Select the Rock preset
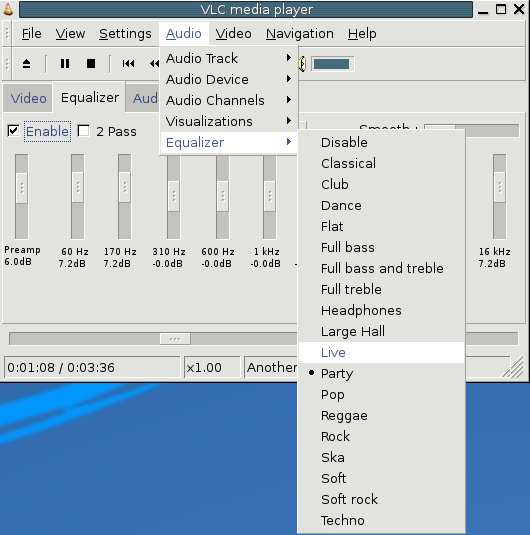This screenshot has height=535, width=530. tap(381, 437)
